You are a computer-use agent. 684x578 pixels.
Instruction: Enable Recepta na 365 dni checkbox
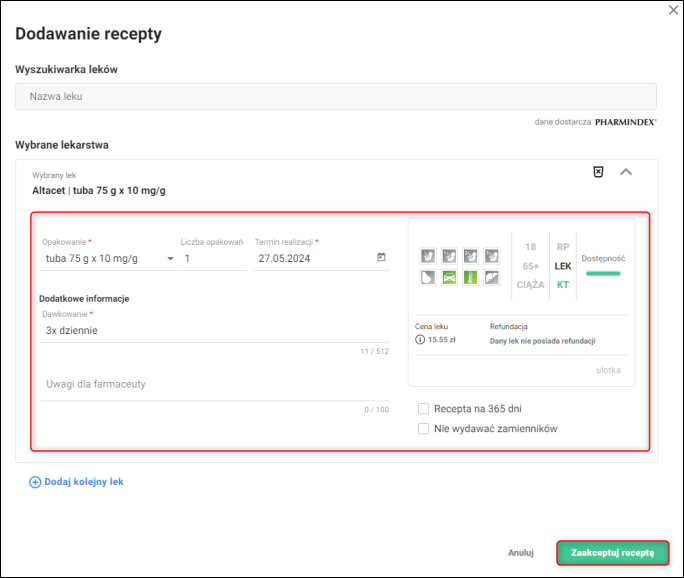click(424, 408)
